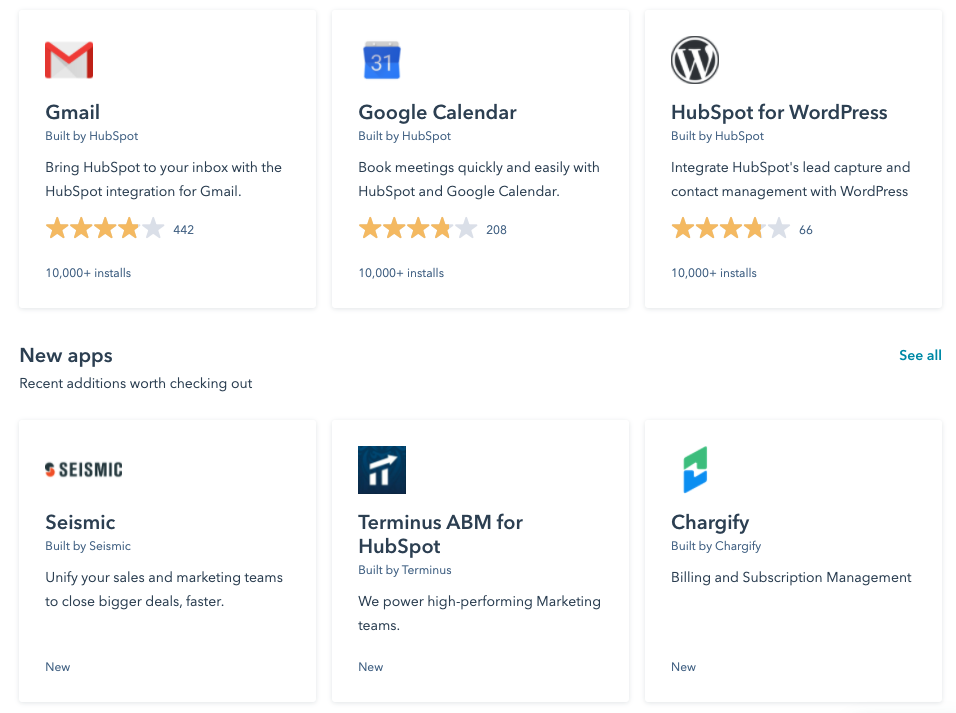Open HubSpot for WordPress title
956x713 pixels.
[779, 112]
